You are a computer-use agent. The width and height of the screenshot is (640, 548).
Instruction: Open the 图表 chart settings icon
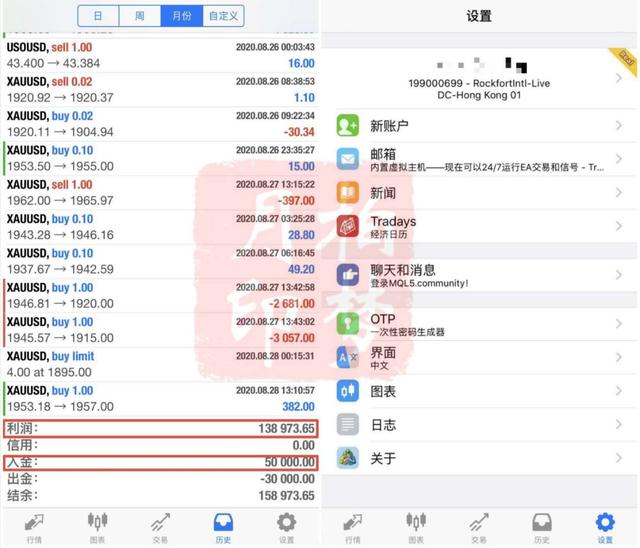click(348, 391)
